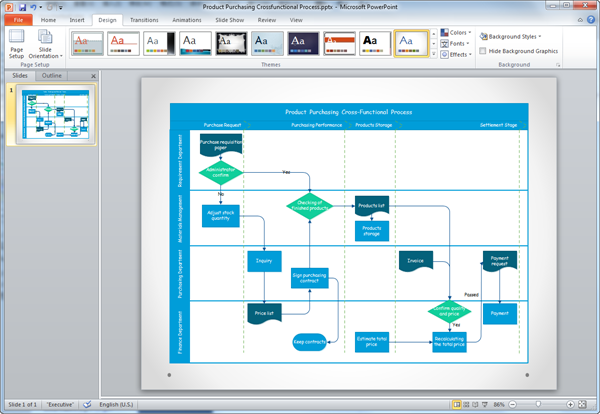Click the Save icon in quick access toolbar
The width and height of the screenshot is (600, 414).
pos(22,7)
